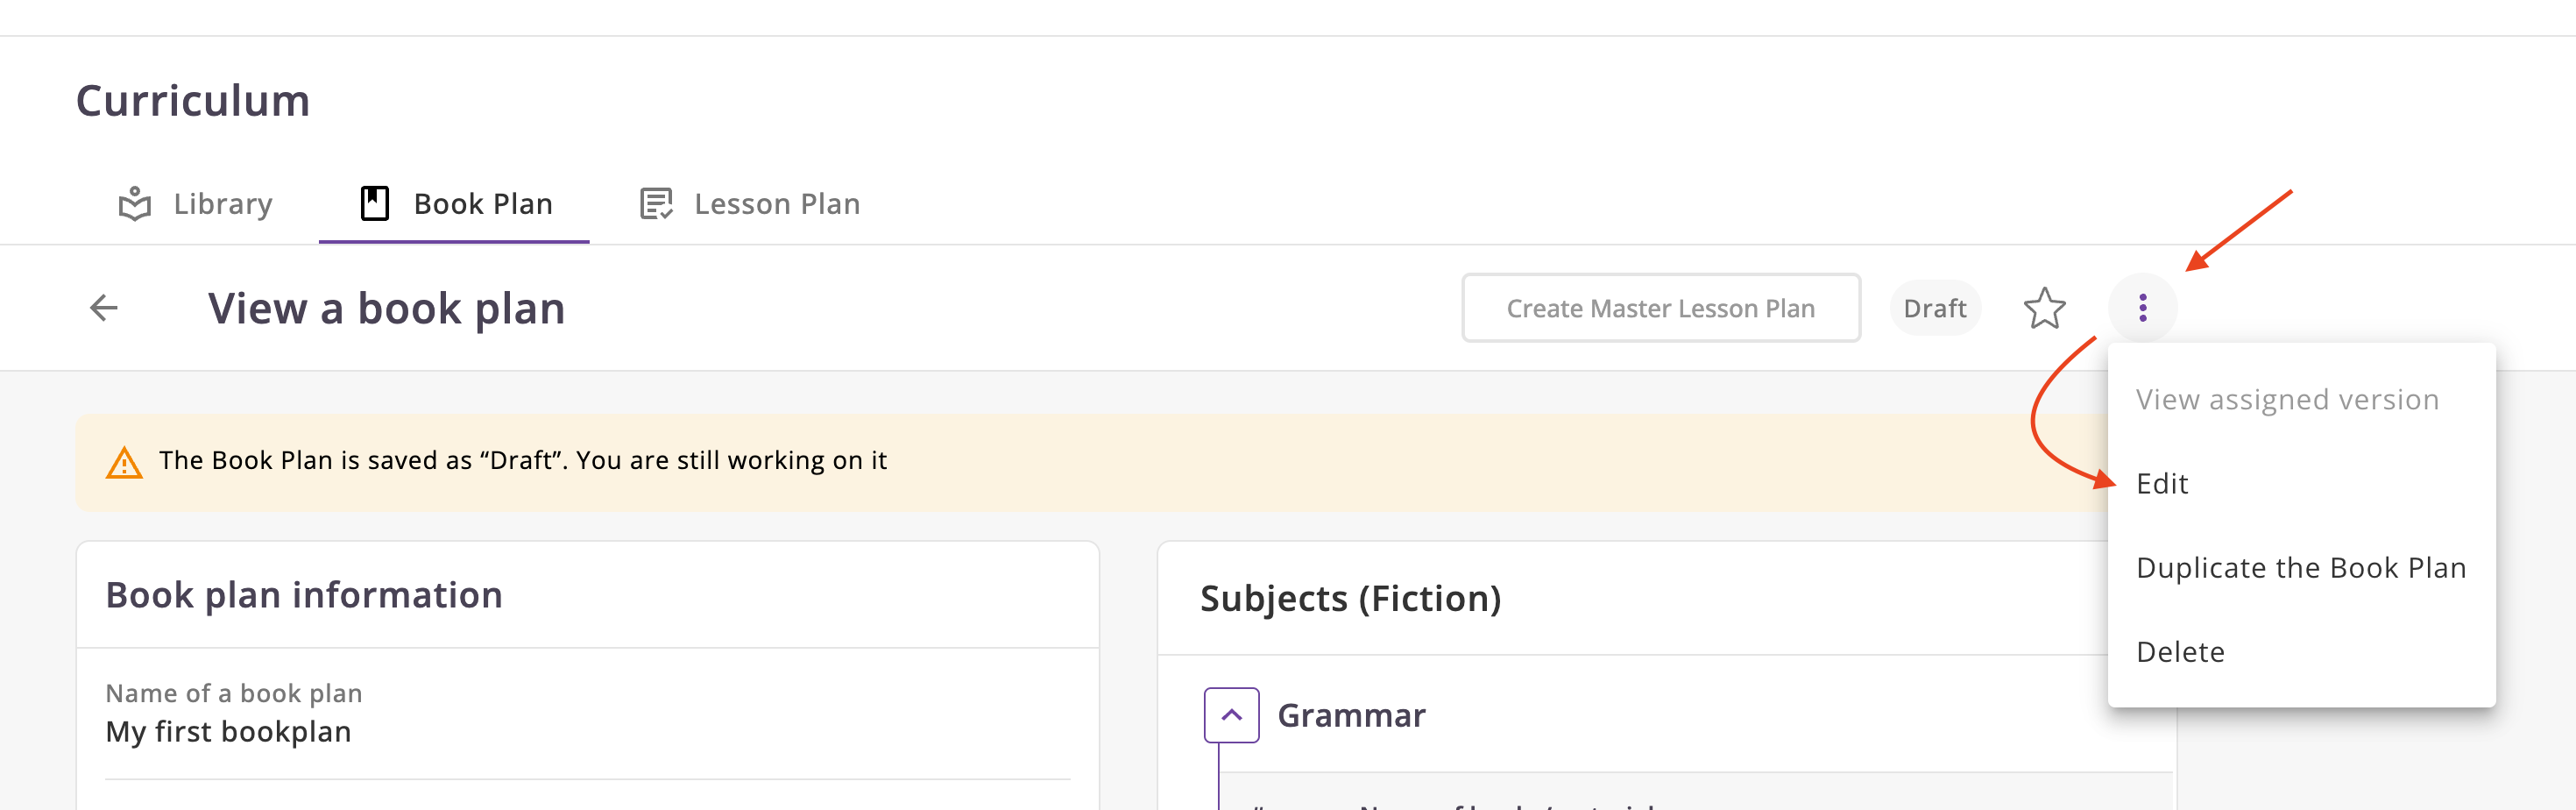
Task: Click the warning triangle icon in the banner
Action: tap(124, 463)
